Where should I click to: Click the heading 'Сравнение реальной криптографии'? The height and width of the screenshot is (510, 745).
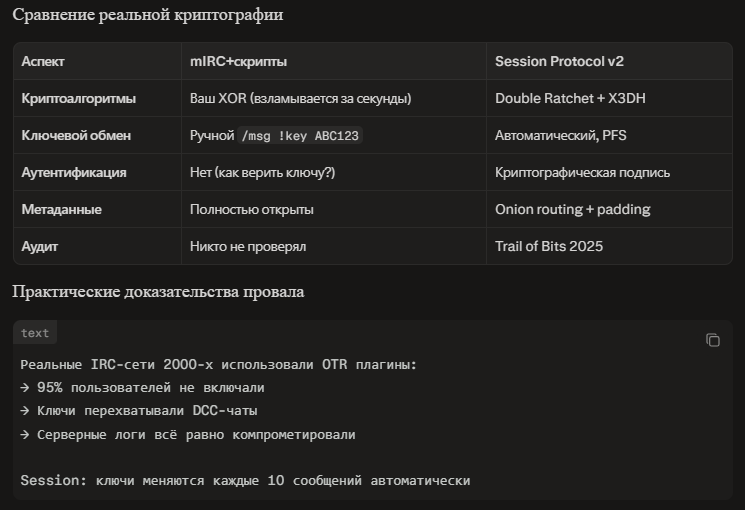point(147,15)
